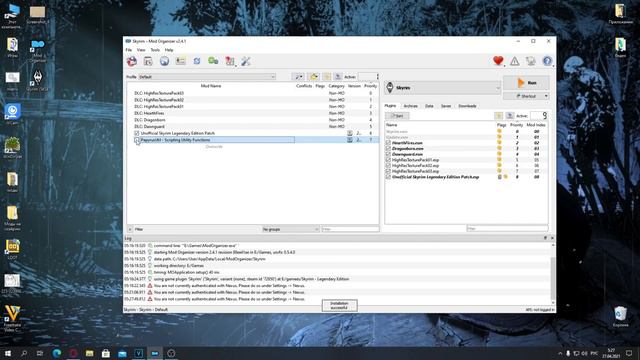Open Recycle Bin on desktop

pos(620,317)
